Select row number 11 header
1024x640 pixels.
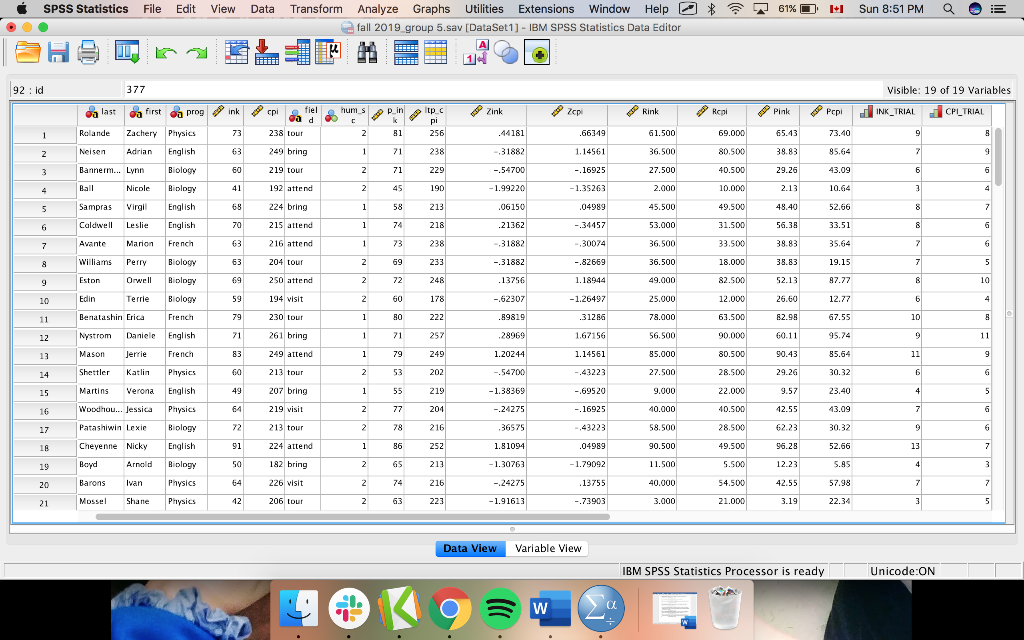coord(44,319)
